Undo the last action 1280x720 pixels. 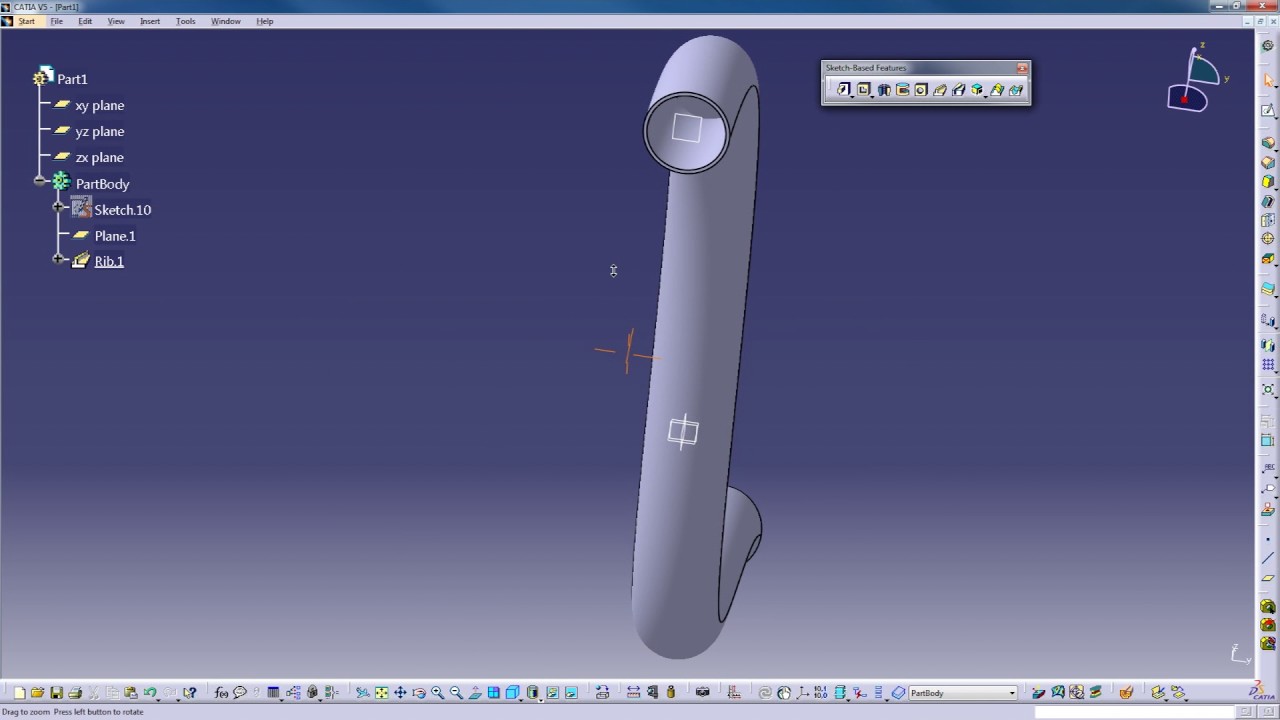click(150, 693)
